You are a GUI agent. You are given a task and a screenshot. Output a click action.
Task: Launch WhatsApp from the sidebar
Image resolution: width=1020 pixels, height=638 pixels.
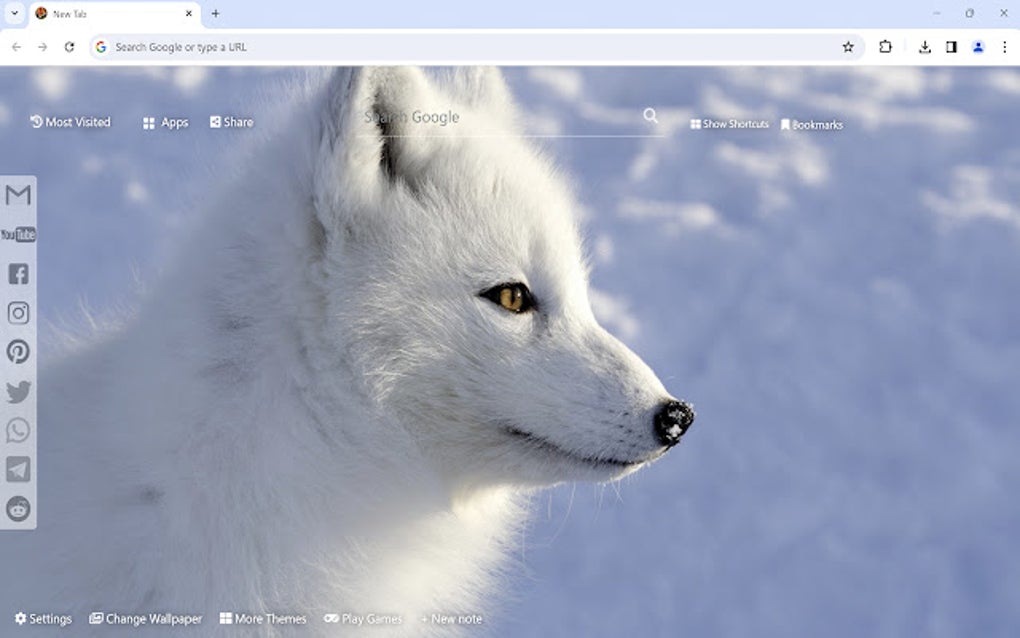[x=18, y=430]
